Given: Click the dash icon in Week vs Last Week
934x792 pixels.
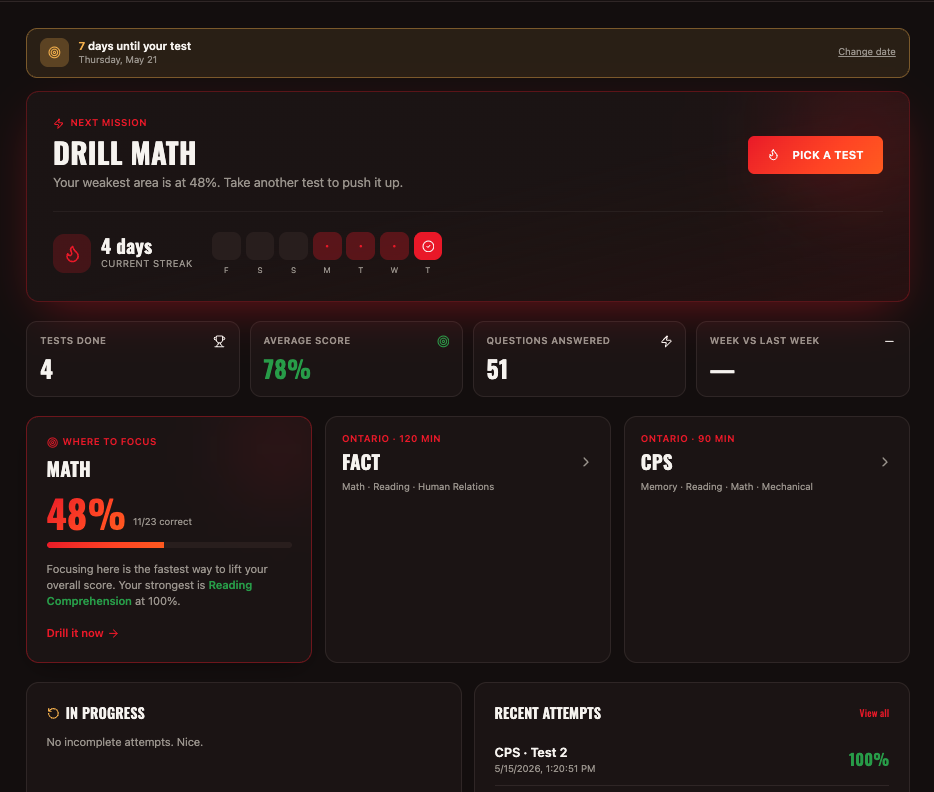Looking at the screenshot, I should tap(889, 341).
